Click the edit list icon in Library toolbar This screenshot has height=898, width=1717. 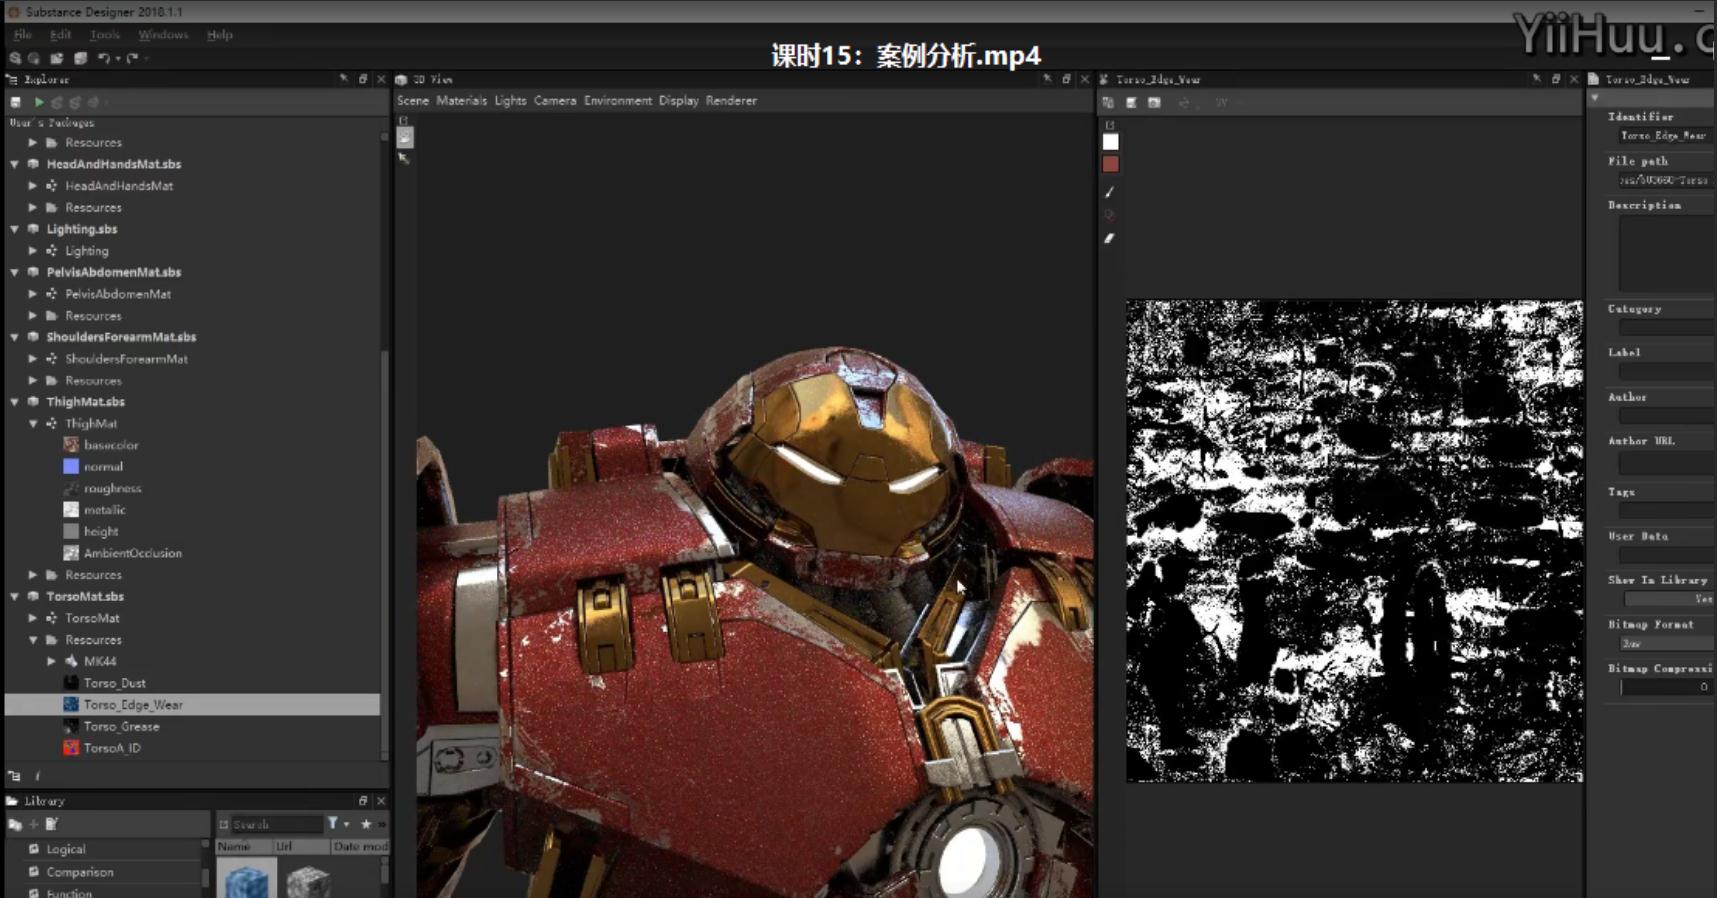click(52, 824)
